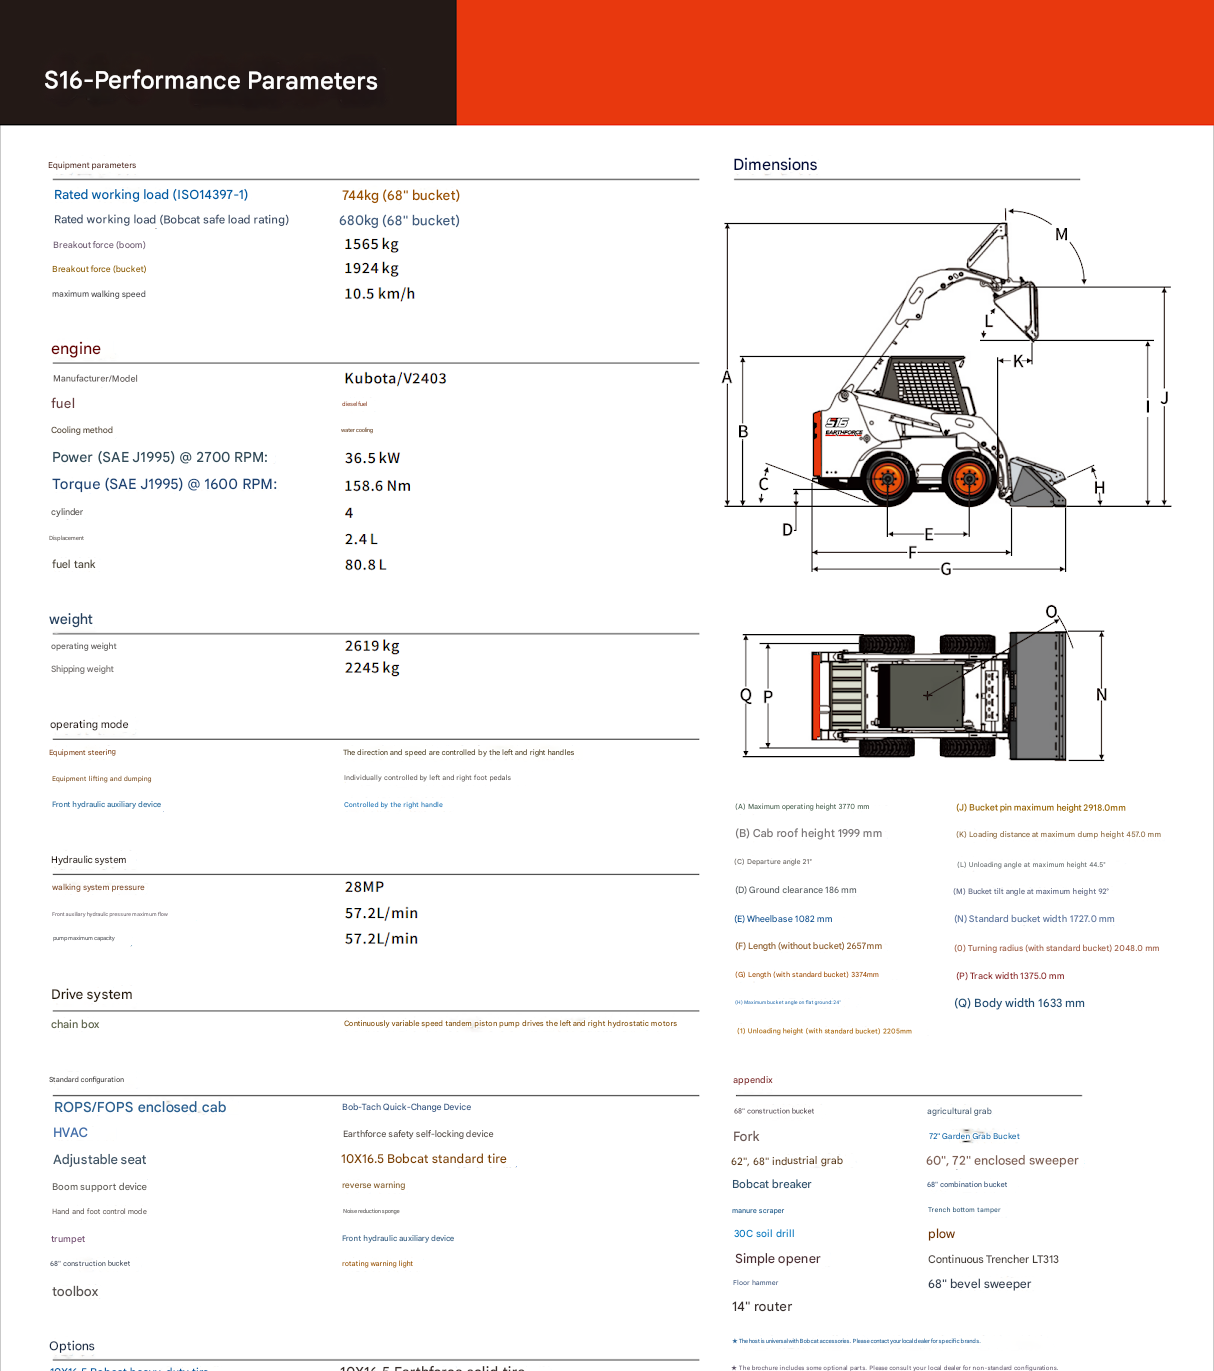Viewport: 1214px width, 1371px height.
Task: Select the "rotating warning light" item
Action: pos(377,1264)
